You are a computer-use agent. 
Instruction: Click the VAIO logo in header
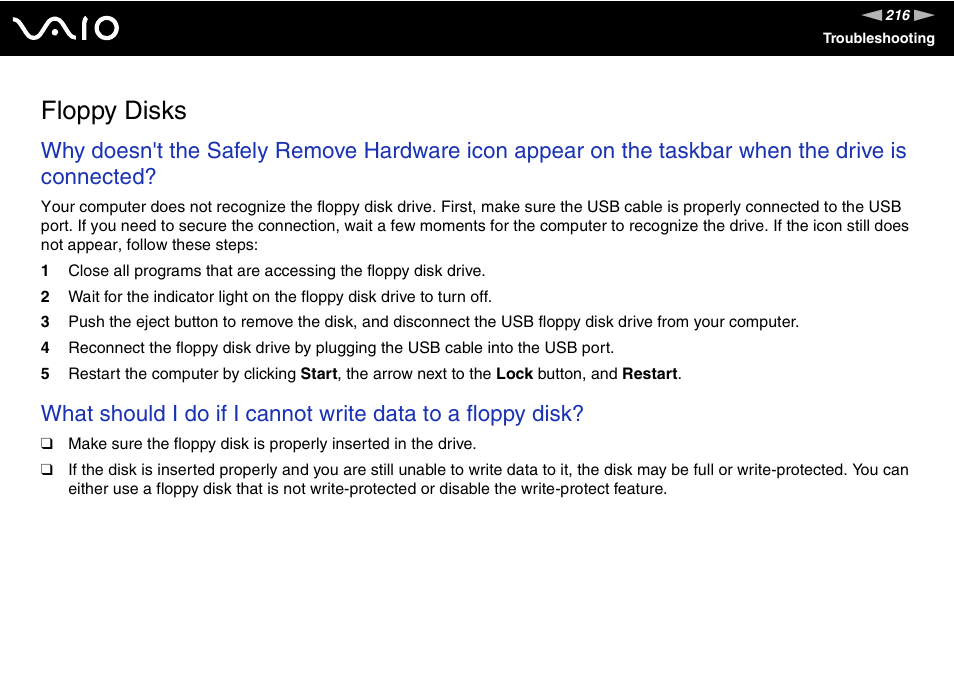(66, 29)
